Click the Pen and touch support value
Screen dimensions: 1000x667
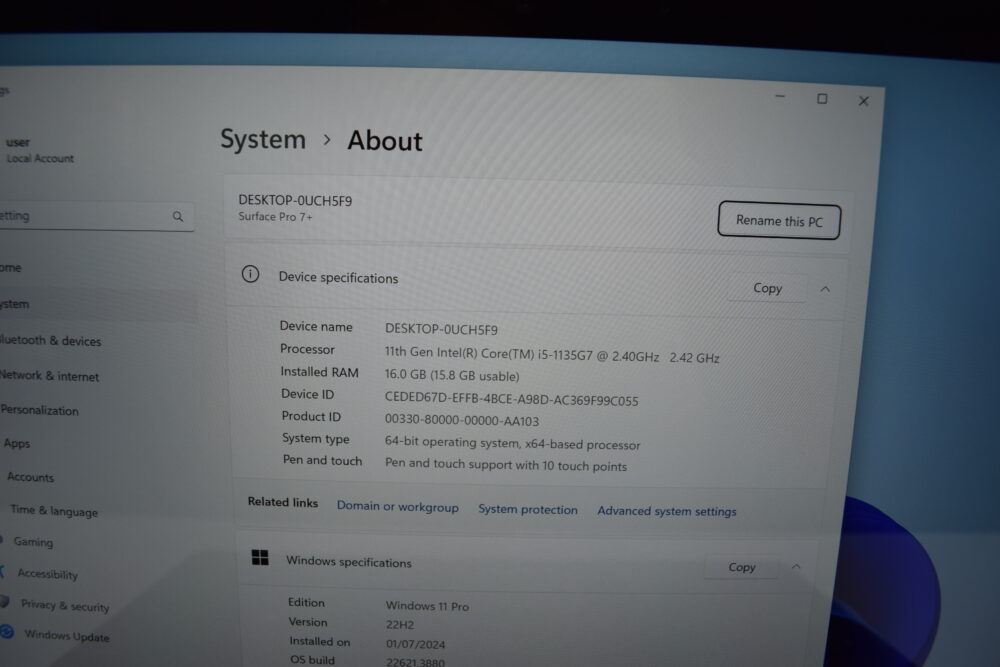[x=506, y=464]
